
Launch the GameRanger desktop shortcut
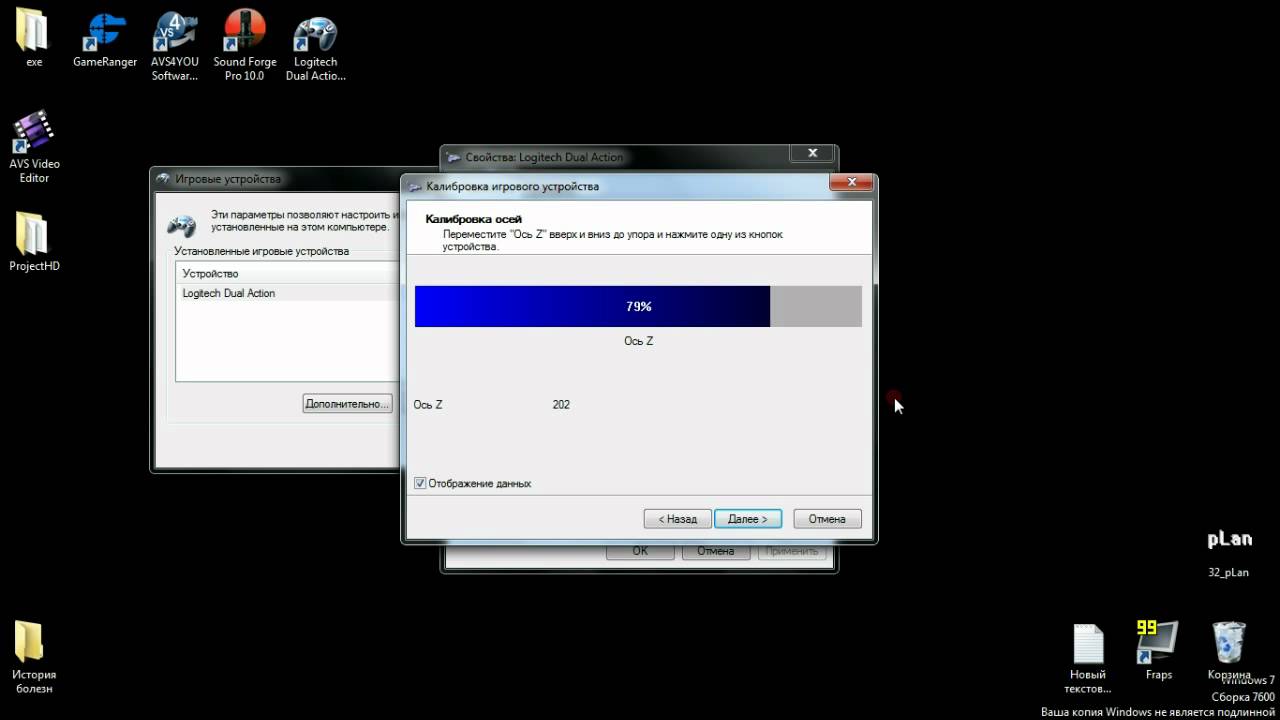(x=105, y=38)
